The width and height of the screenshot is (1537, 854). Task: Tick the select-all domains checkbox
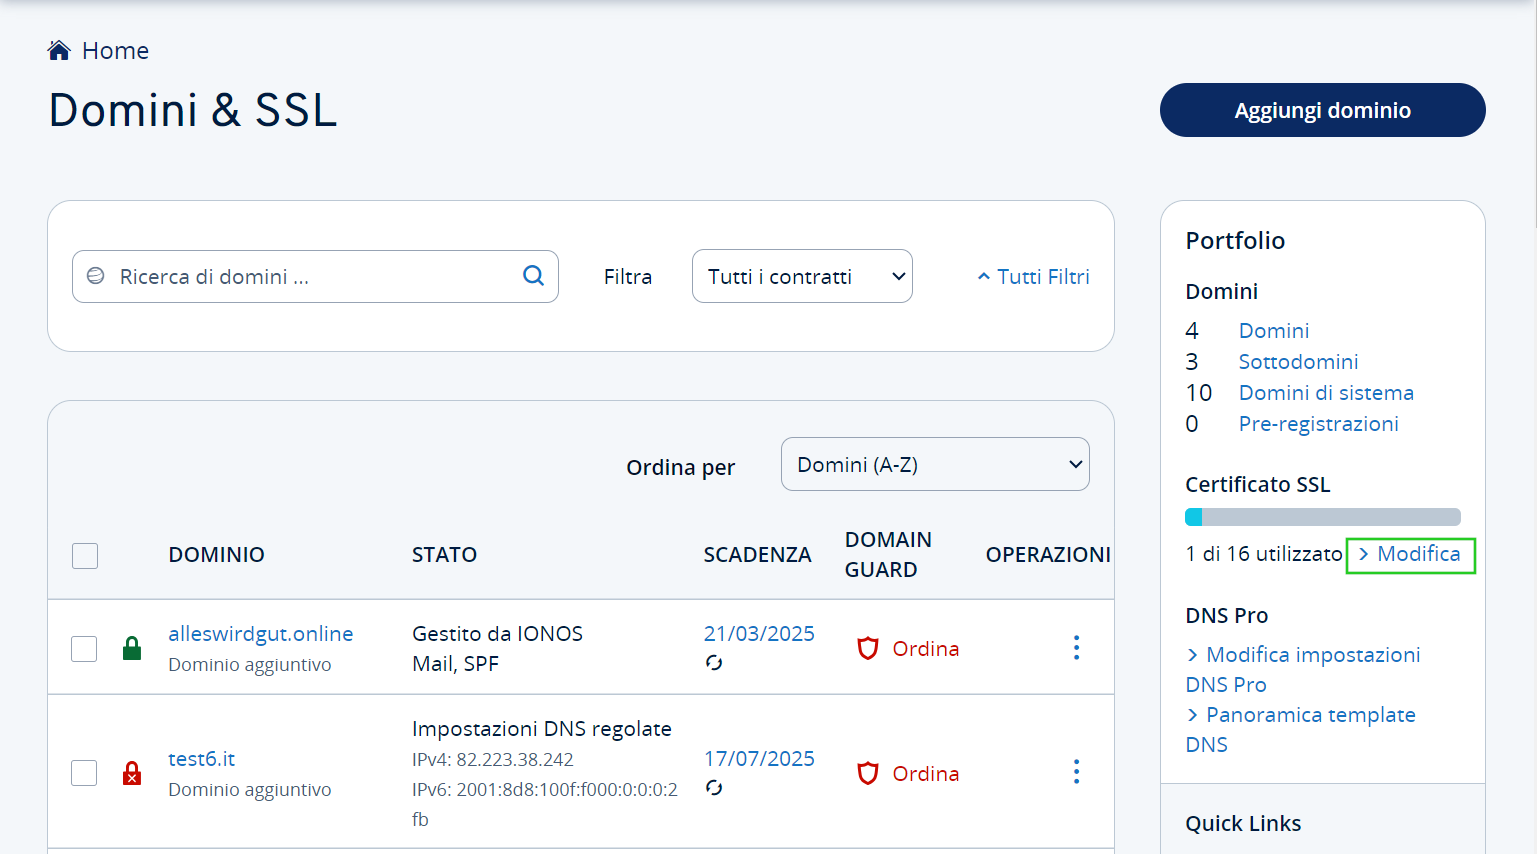pos(85,556)
